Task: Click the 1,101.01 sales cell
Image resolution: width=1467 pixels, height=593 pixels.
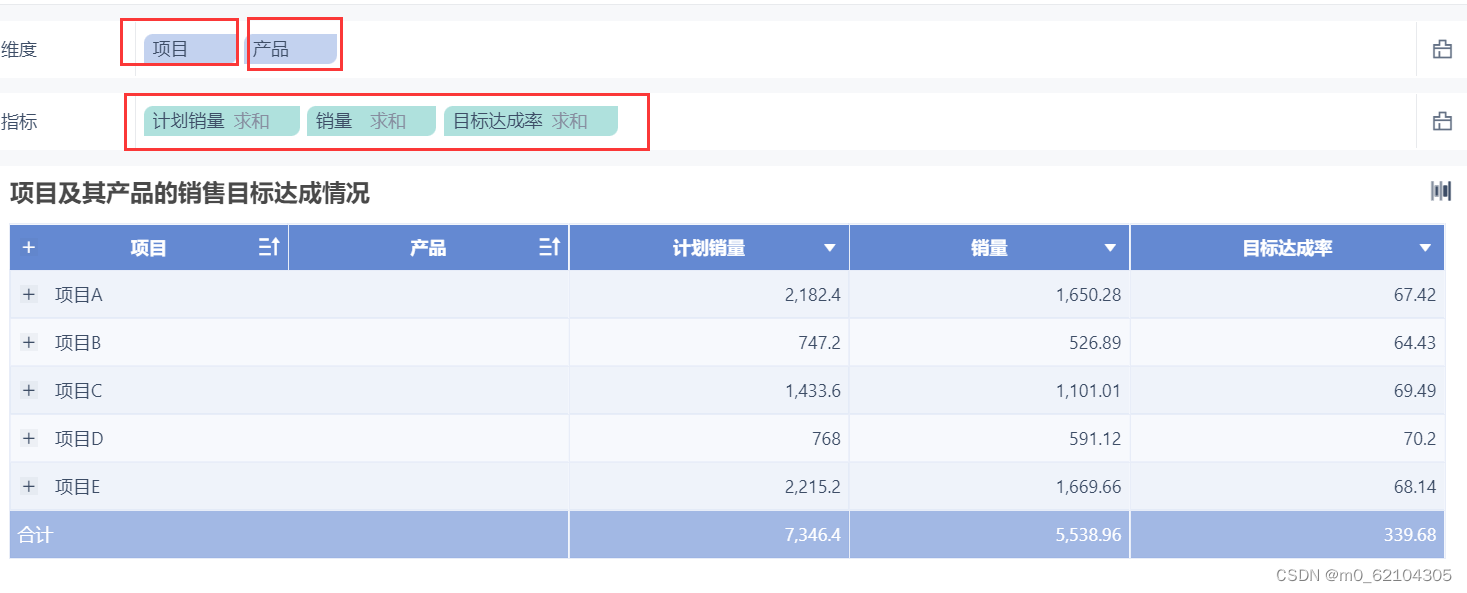Action: (x=990, y=391)
